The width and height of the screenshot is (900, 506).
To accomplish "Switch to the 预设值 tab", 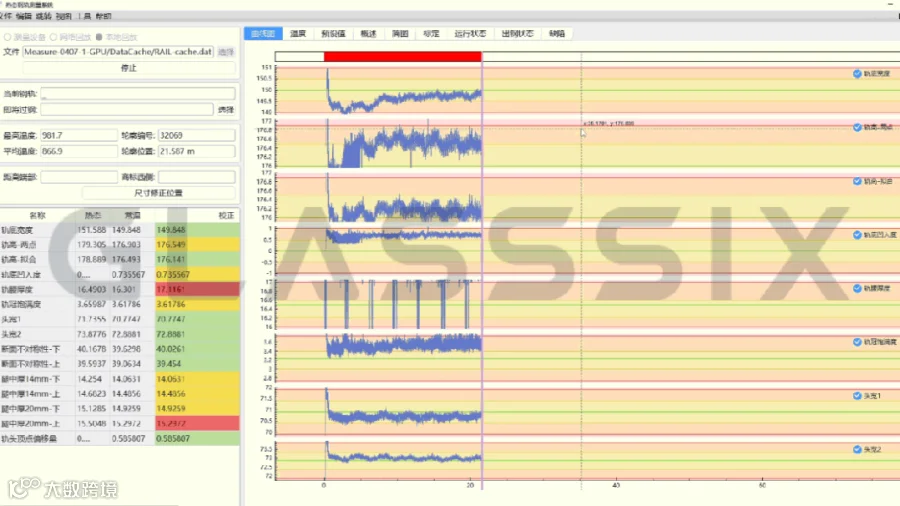I will (333, 33).
